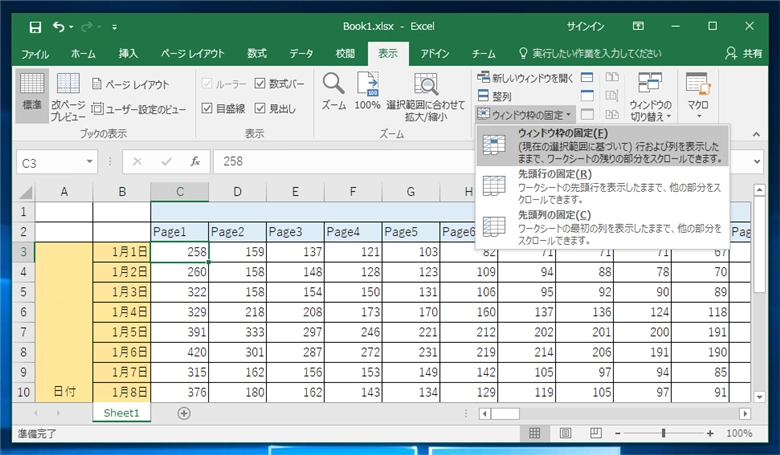Viewport: 780px width, 455px height.
Task: Click the Hide window icon
Action: (587, 96)
